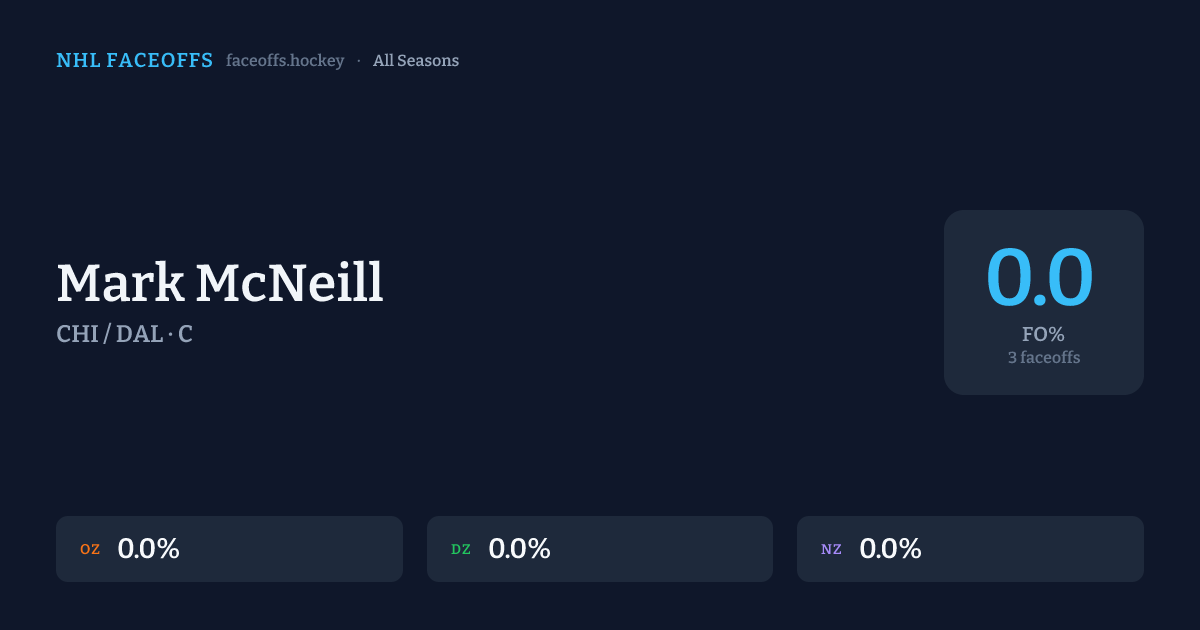Click the 3 faceoffs count text
Screen dimensions: 1200x630
click(x=1043, y=357)
